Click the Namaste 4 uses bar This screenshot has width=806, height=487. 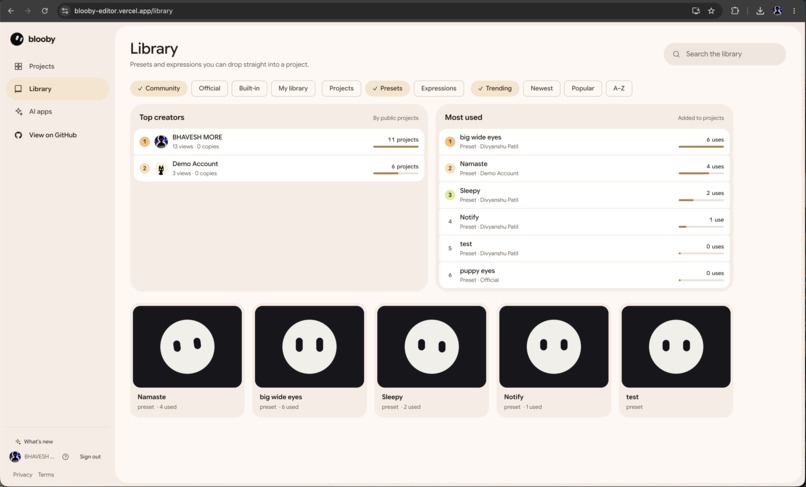click(x=701, y=173)
